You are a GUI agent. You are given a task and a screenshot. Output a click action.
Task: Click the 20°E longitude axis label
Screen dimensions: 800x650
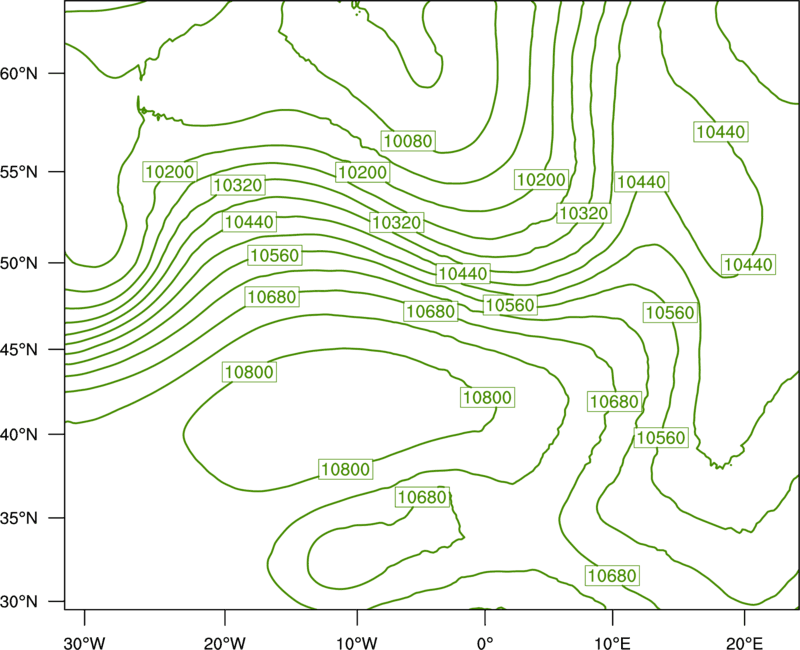pyautogui.click(x=744, y=643)
